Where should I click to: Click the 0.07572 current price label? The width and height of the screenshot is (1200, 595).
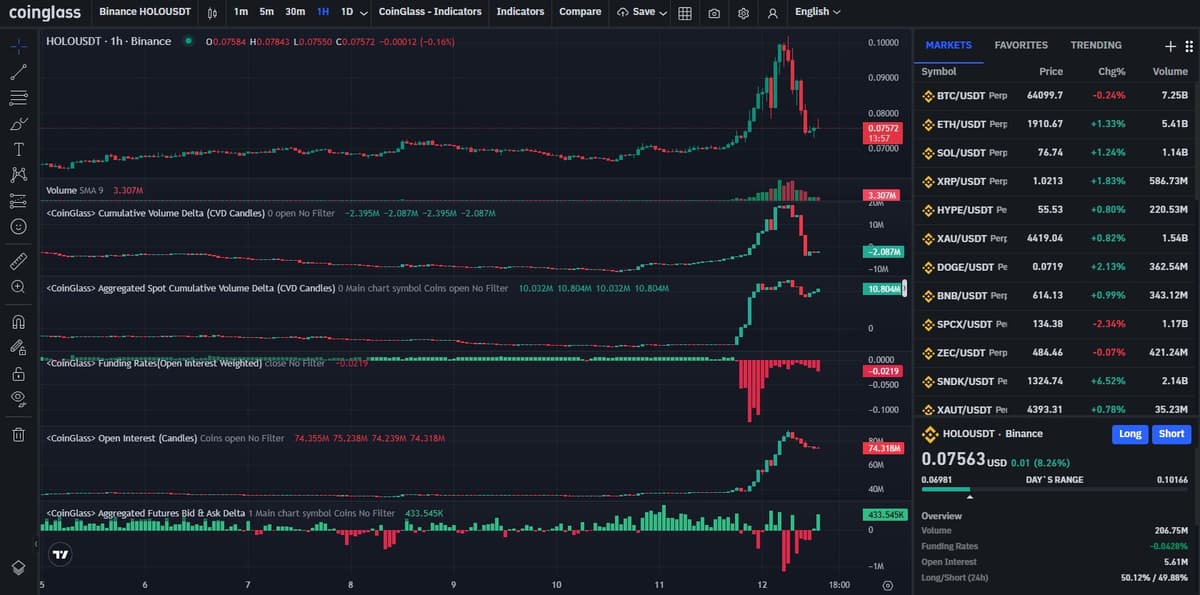(x=883, y=133)
